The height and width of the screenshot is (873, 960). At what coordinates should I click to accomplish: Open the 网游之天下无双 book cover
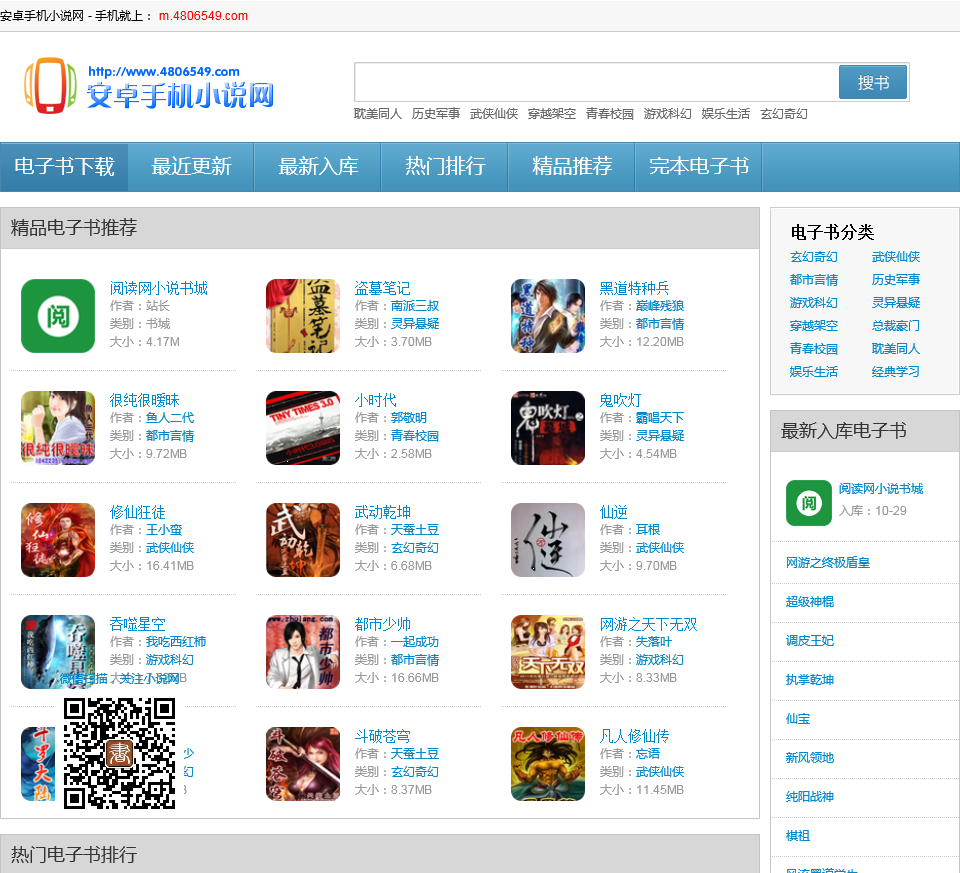(x=548, y=652)
